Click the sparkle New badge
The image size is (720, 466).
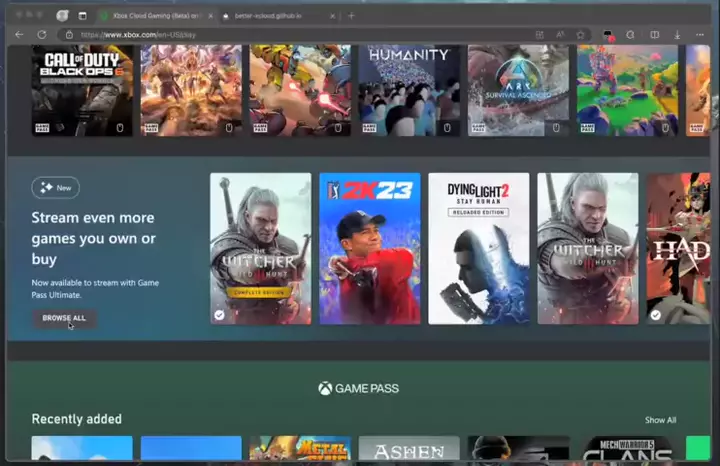(55, 187)
